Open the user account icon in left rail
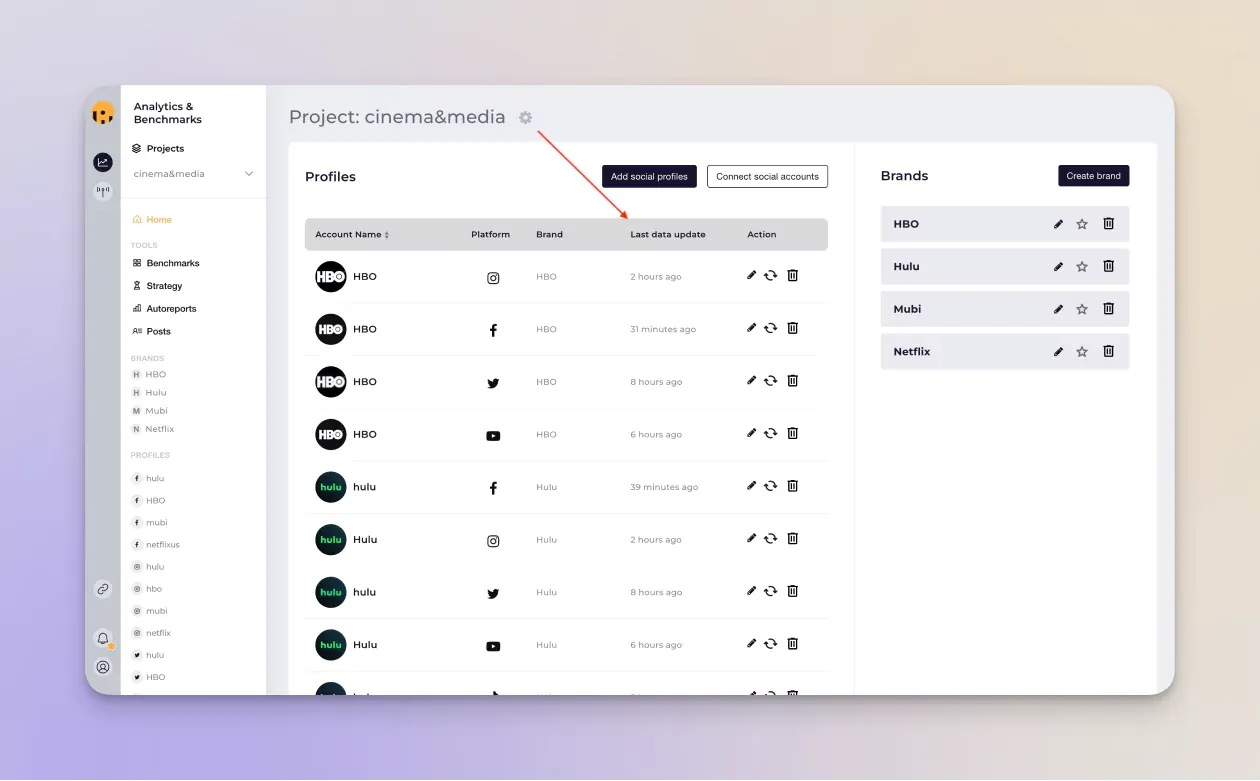The height and width of the screenshot is (781, 1260). [x=103, y=667]
